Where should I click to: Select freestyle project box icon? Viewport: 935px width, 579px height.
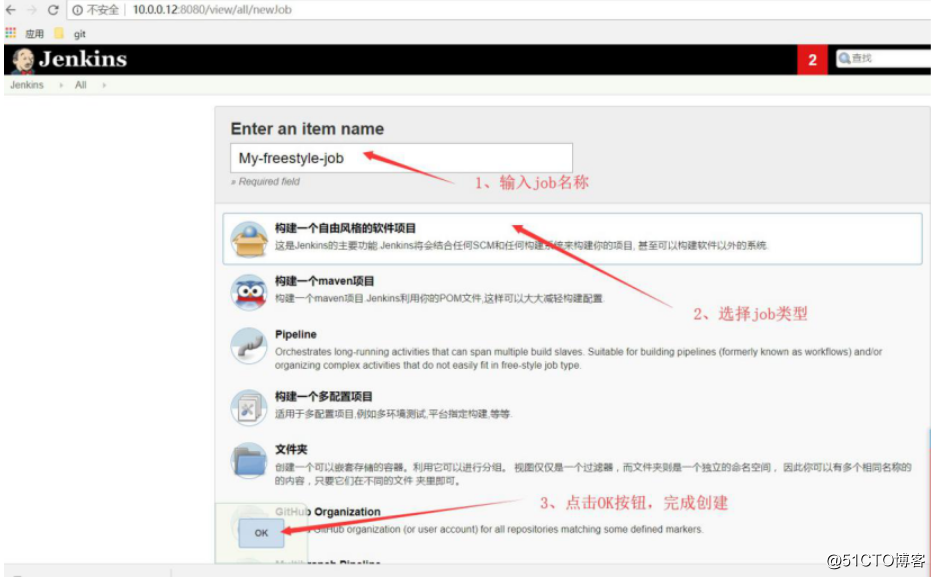pos(249,239)
